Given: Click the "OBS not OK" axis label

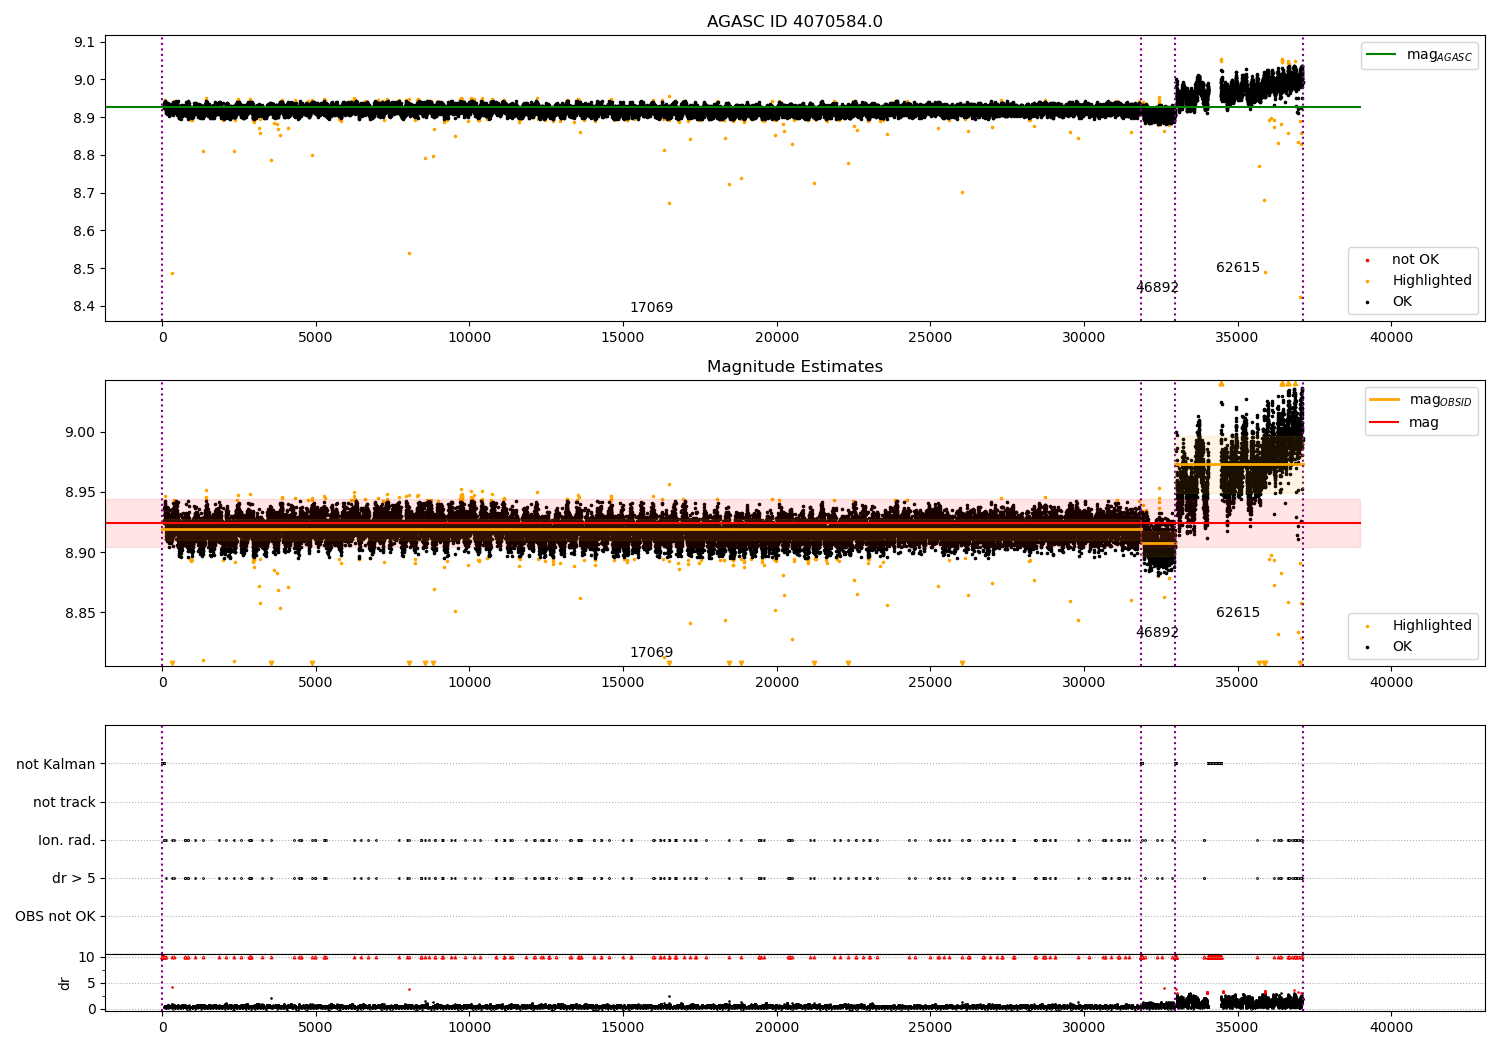Looking at the screenshot, I should coord(56,917).
